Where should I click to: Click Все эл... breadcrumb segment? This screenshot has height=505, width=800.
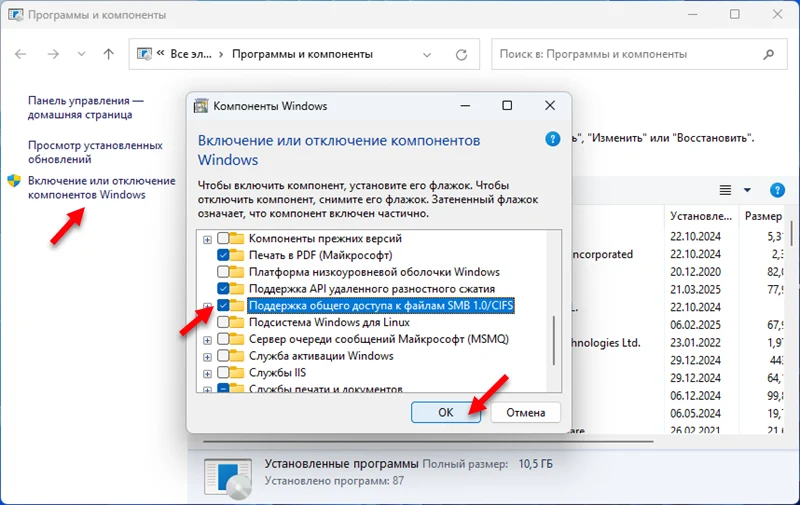coord(191,54)
